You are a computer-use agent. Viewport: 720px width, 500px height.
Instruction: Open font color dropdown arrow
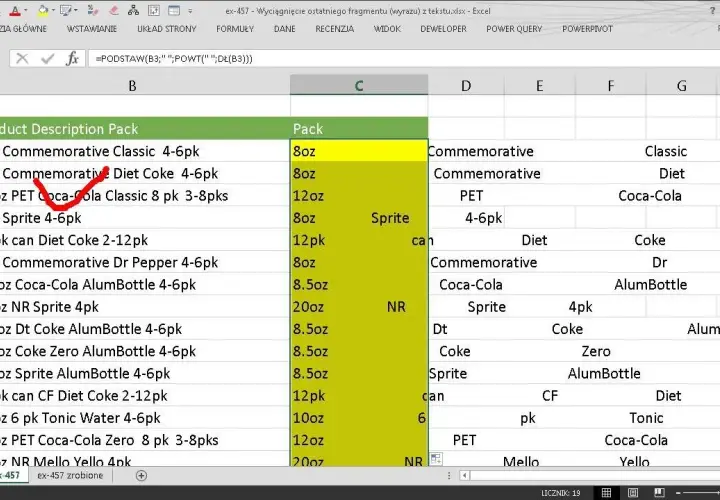[25, 11]
